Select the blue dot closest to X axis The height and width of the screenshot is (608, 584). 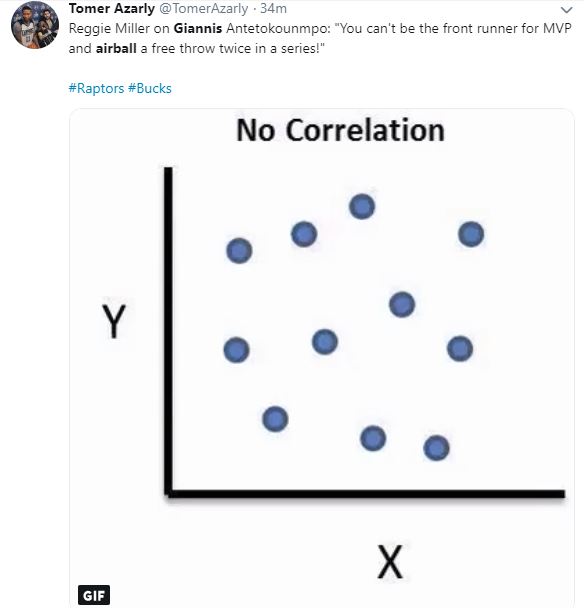click(x=436, y=448)
